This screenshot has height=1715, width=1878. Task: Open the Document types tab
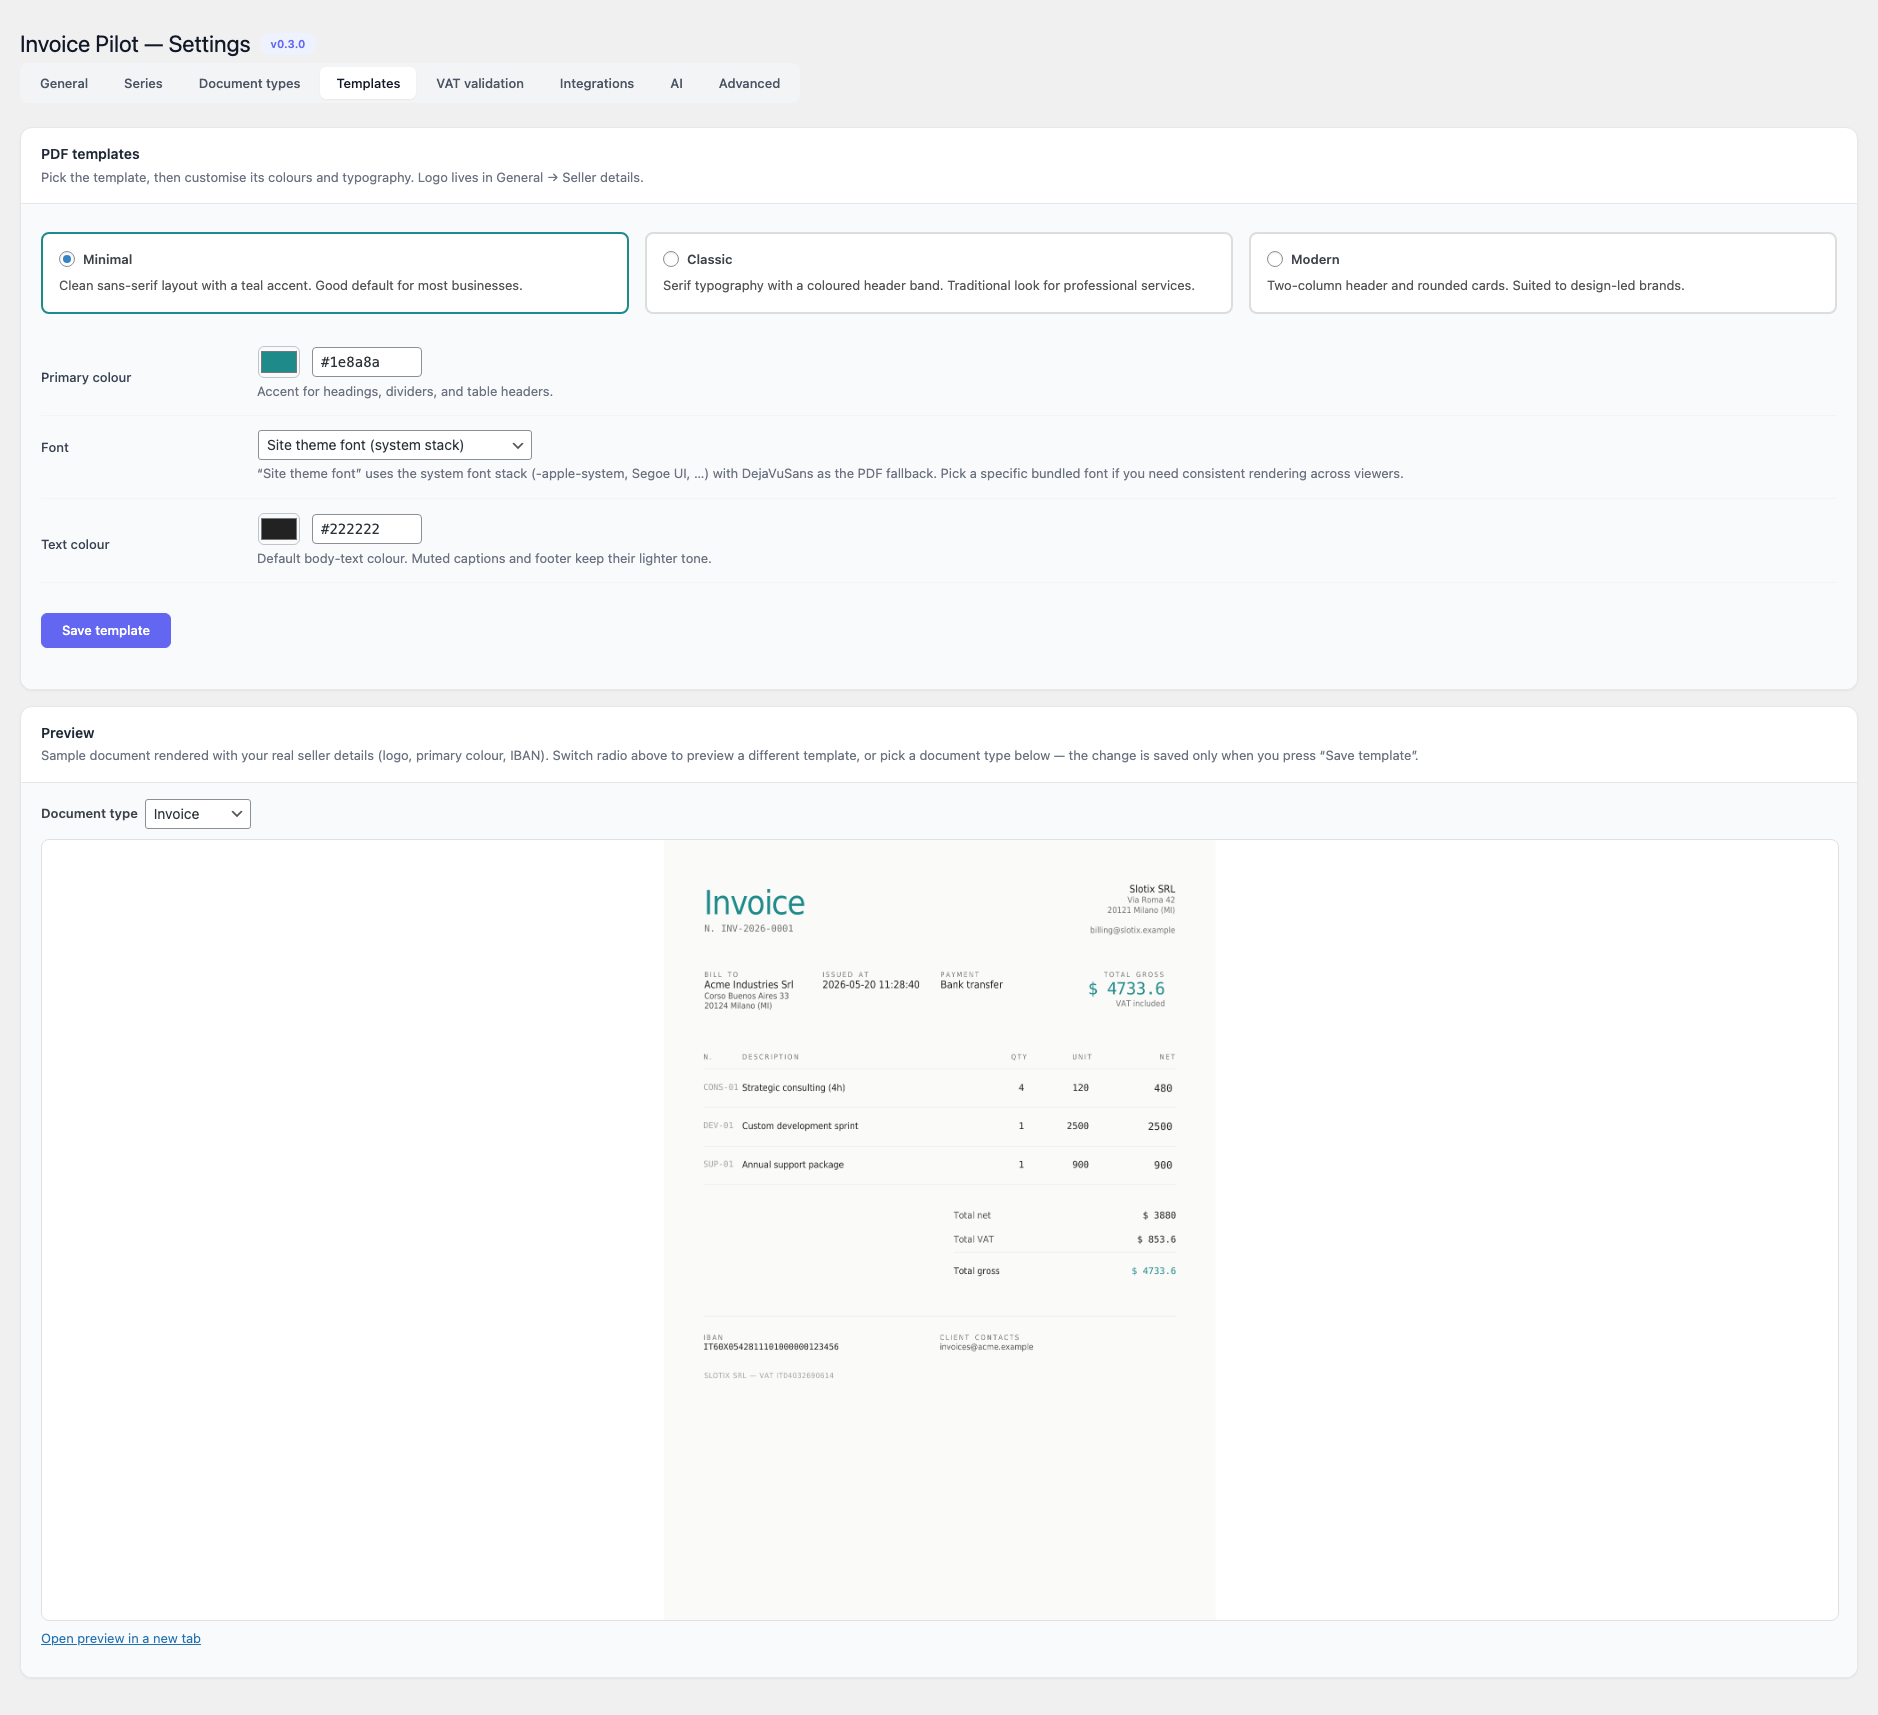(x=249, y=83)
